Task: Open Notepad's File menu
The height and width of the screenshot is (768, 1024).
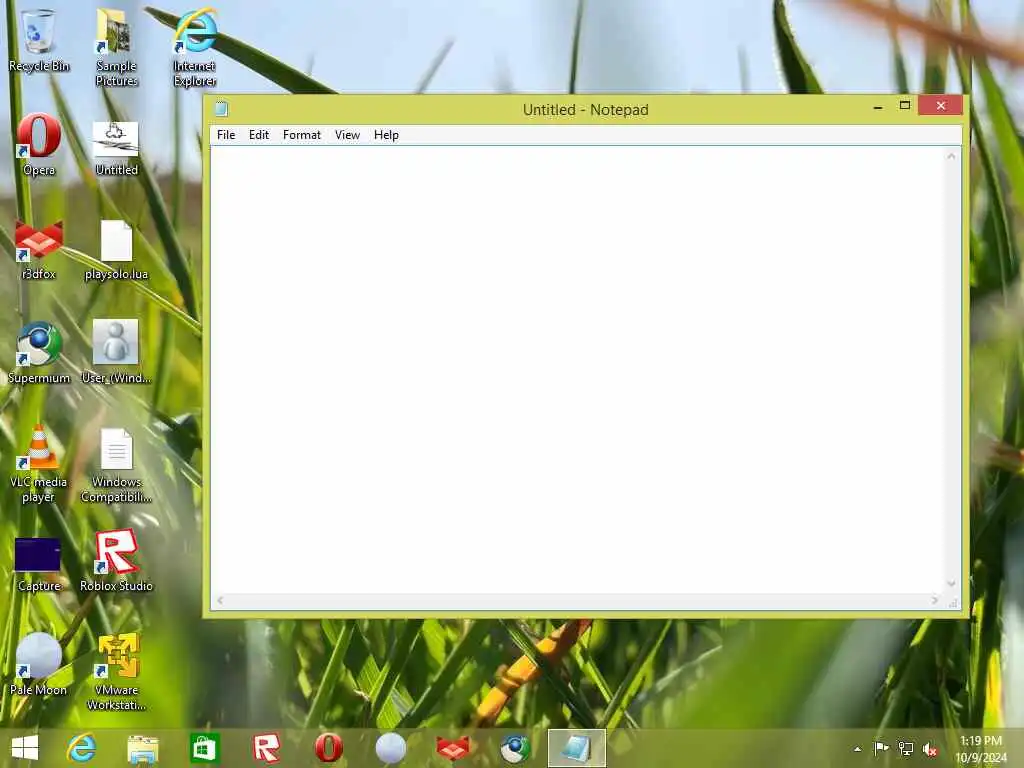Action: pyautogui.click(x=226, y=135)
